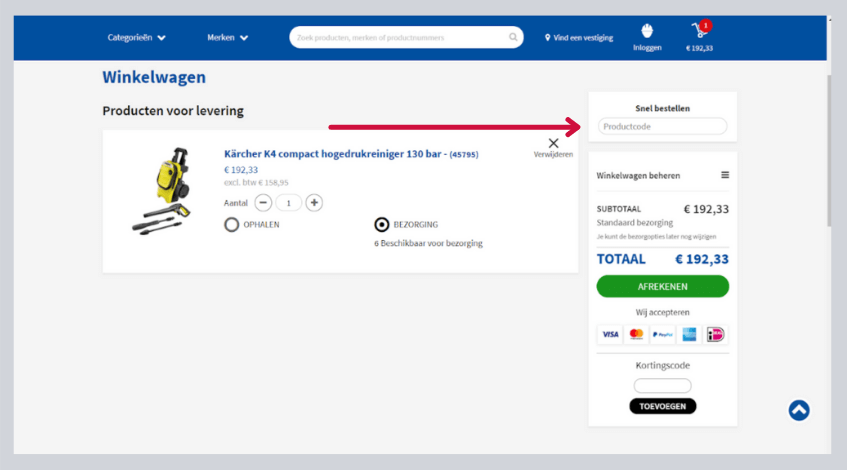Click the Verwijderen label
Viewport: 847px width, 470px height.
[553, 155]
